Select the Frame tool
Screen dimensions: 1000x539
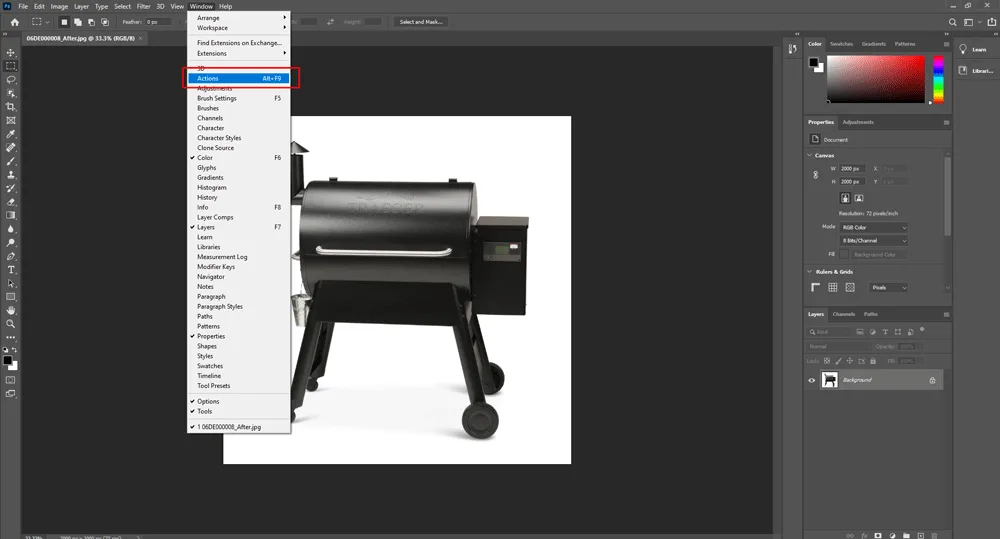point(11,120)
